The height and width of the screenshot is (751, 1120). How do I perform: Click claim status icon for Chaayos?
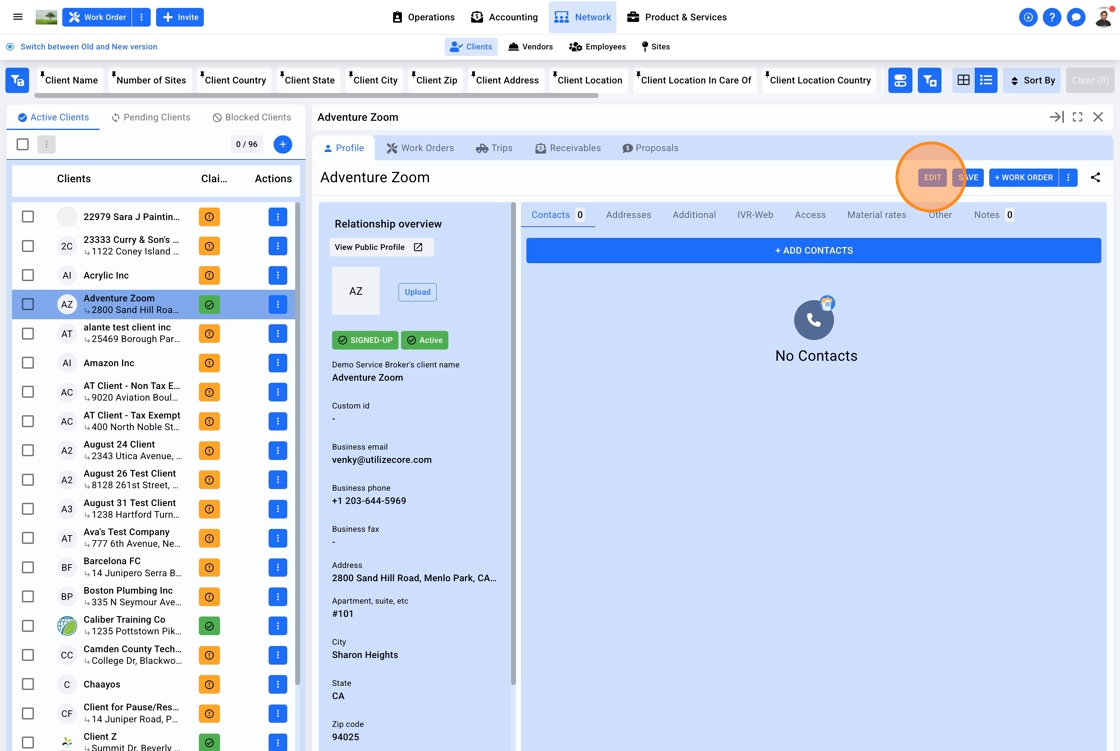(209, 685)
